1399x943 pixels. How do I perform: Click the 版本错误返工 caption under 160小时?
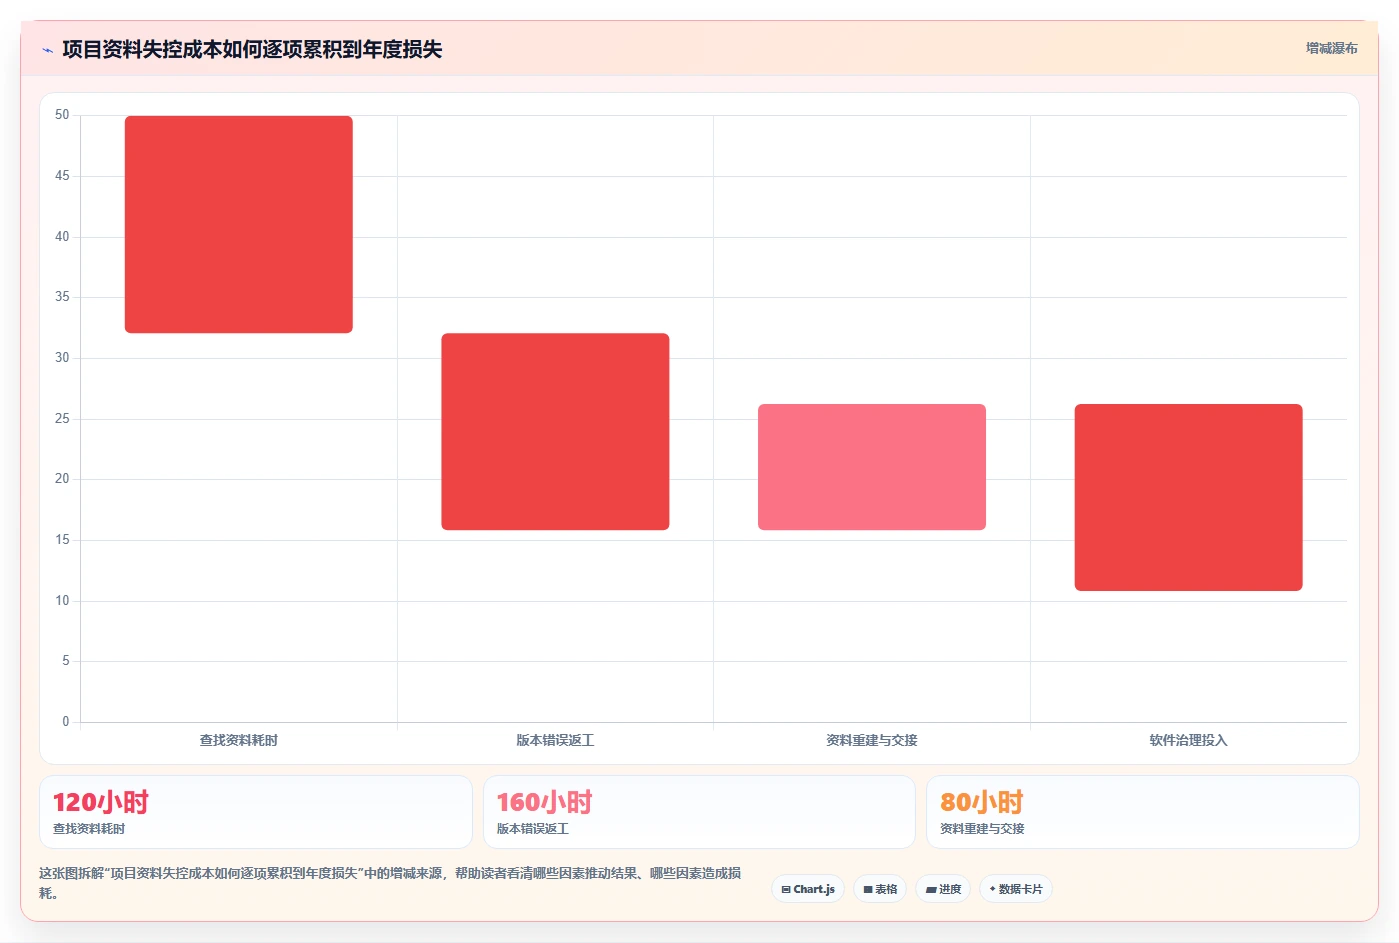pyautogui.click(x=533, y=829)
